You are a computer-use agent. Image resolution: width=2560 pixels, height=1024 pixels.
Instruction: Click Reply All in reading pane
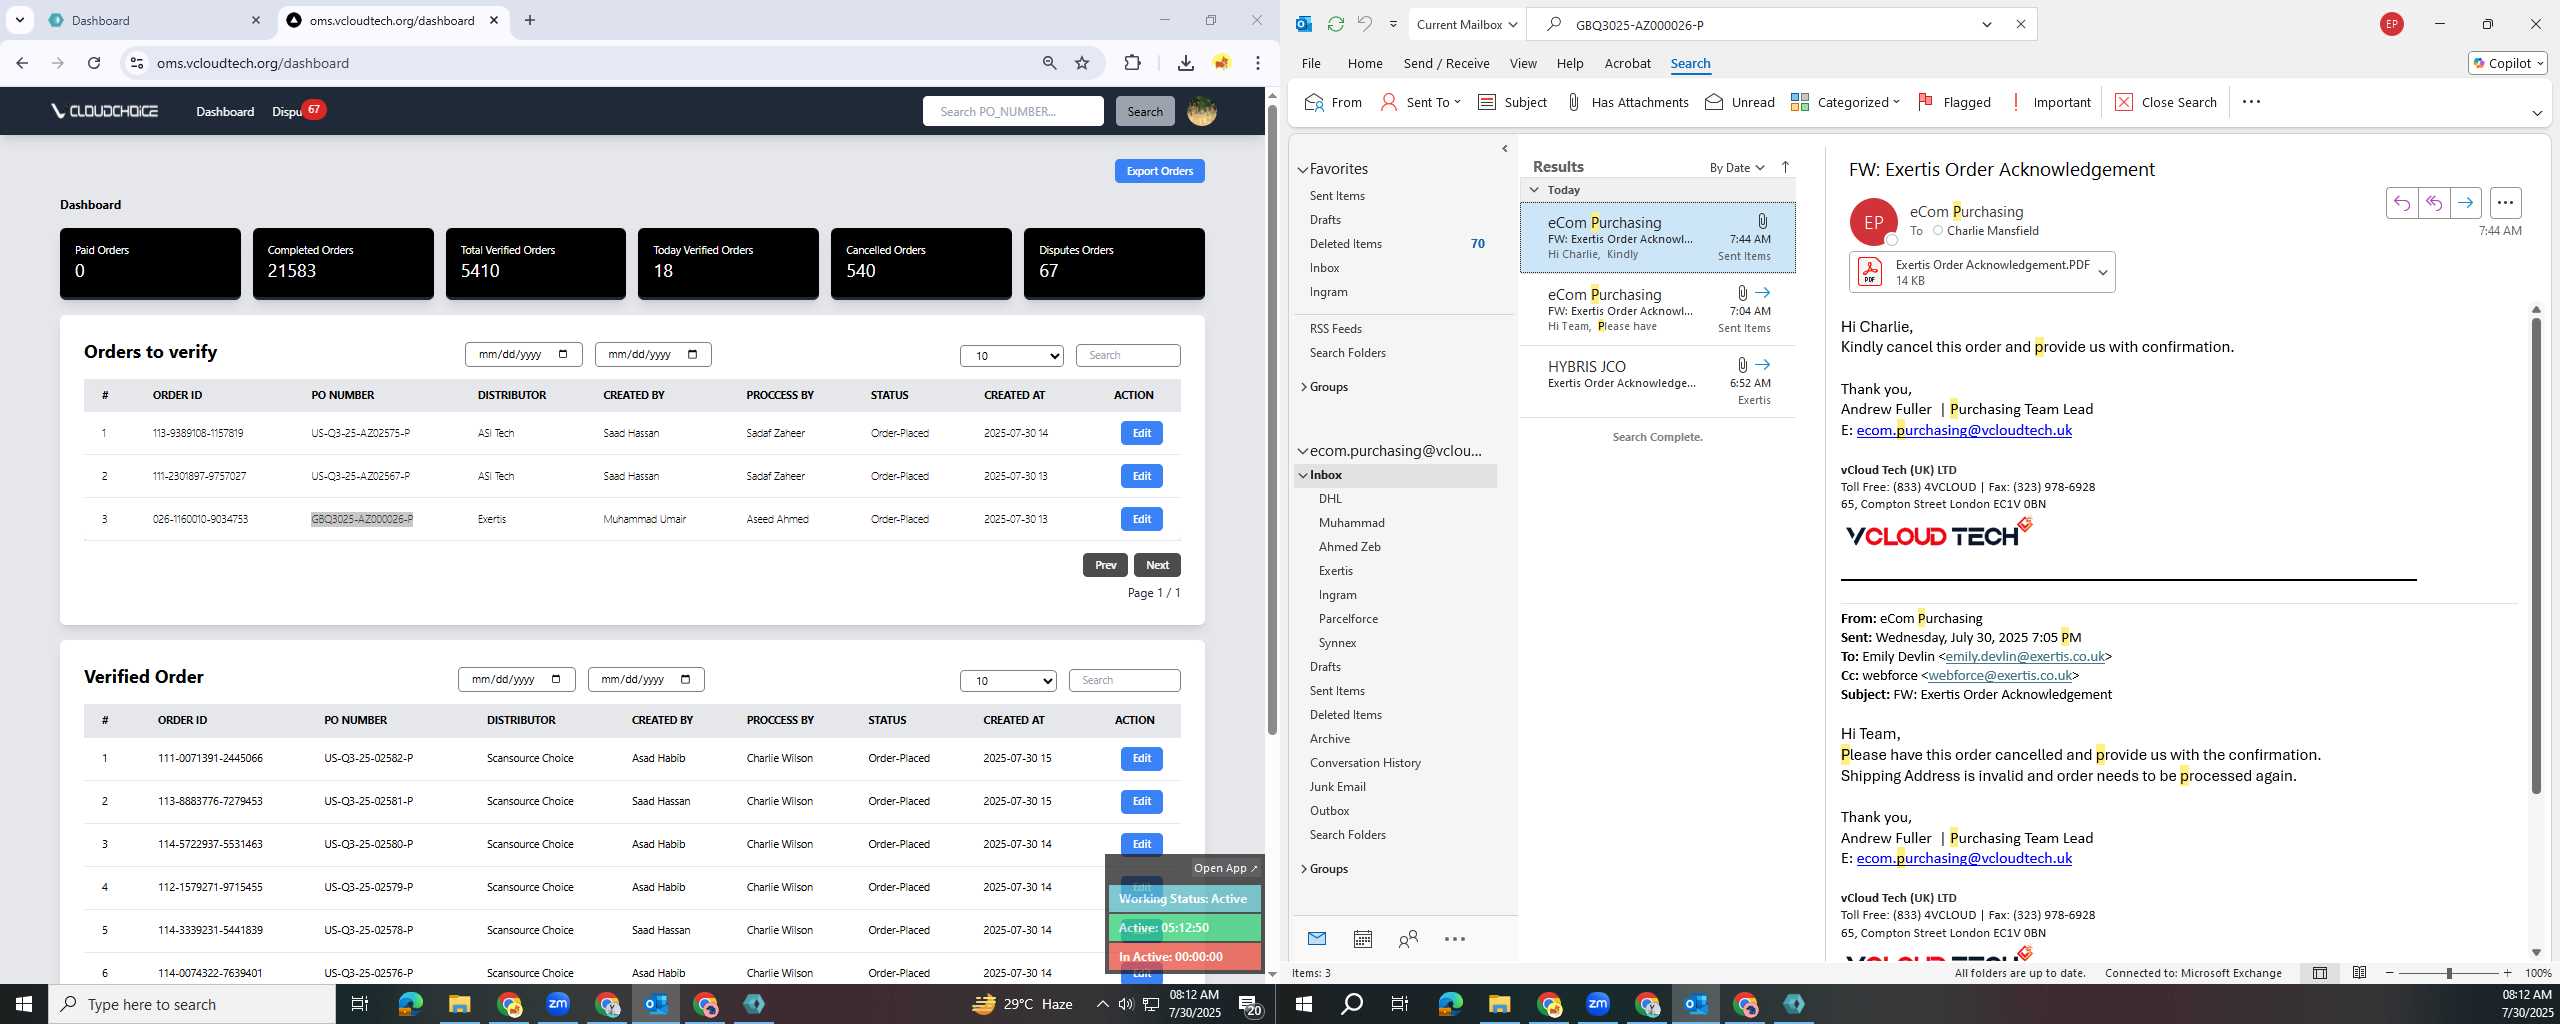(x=2433, y=203)
